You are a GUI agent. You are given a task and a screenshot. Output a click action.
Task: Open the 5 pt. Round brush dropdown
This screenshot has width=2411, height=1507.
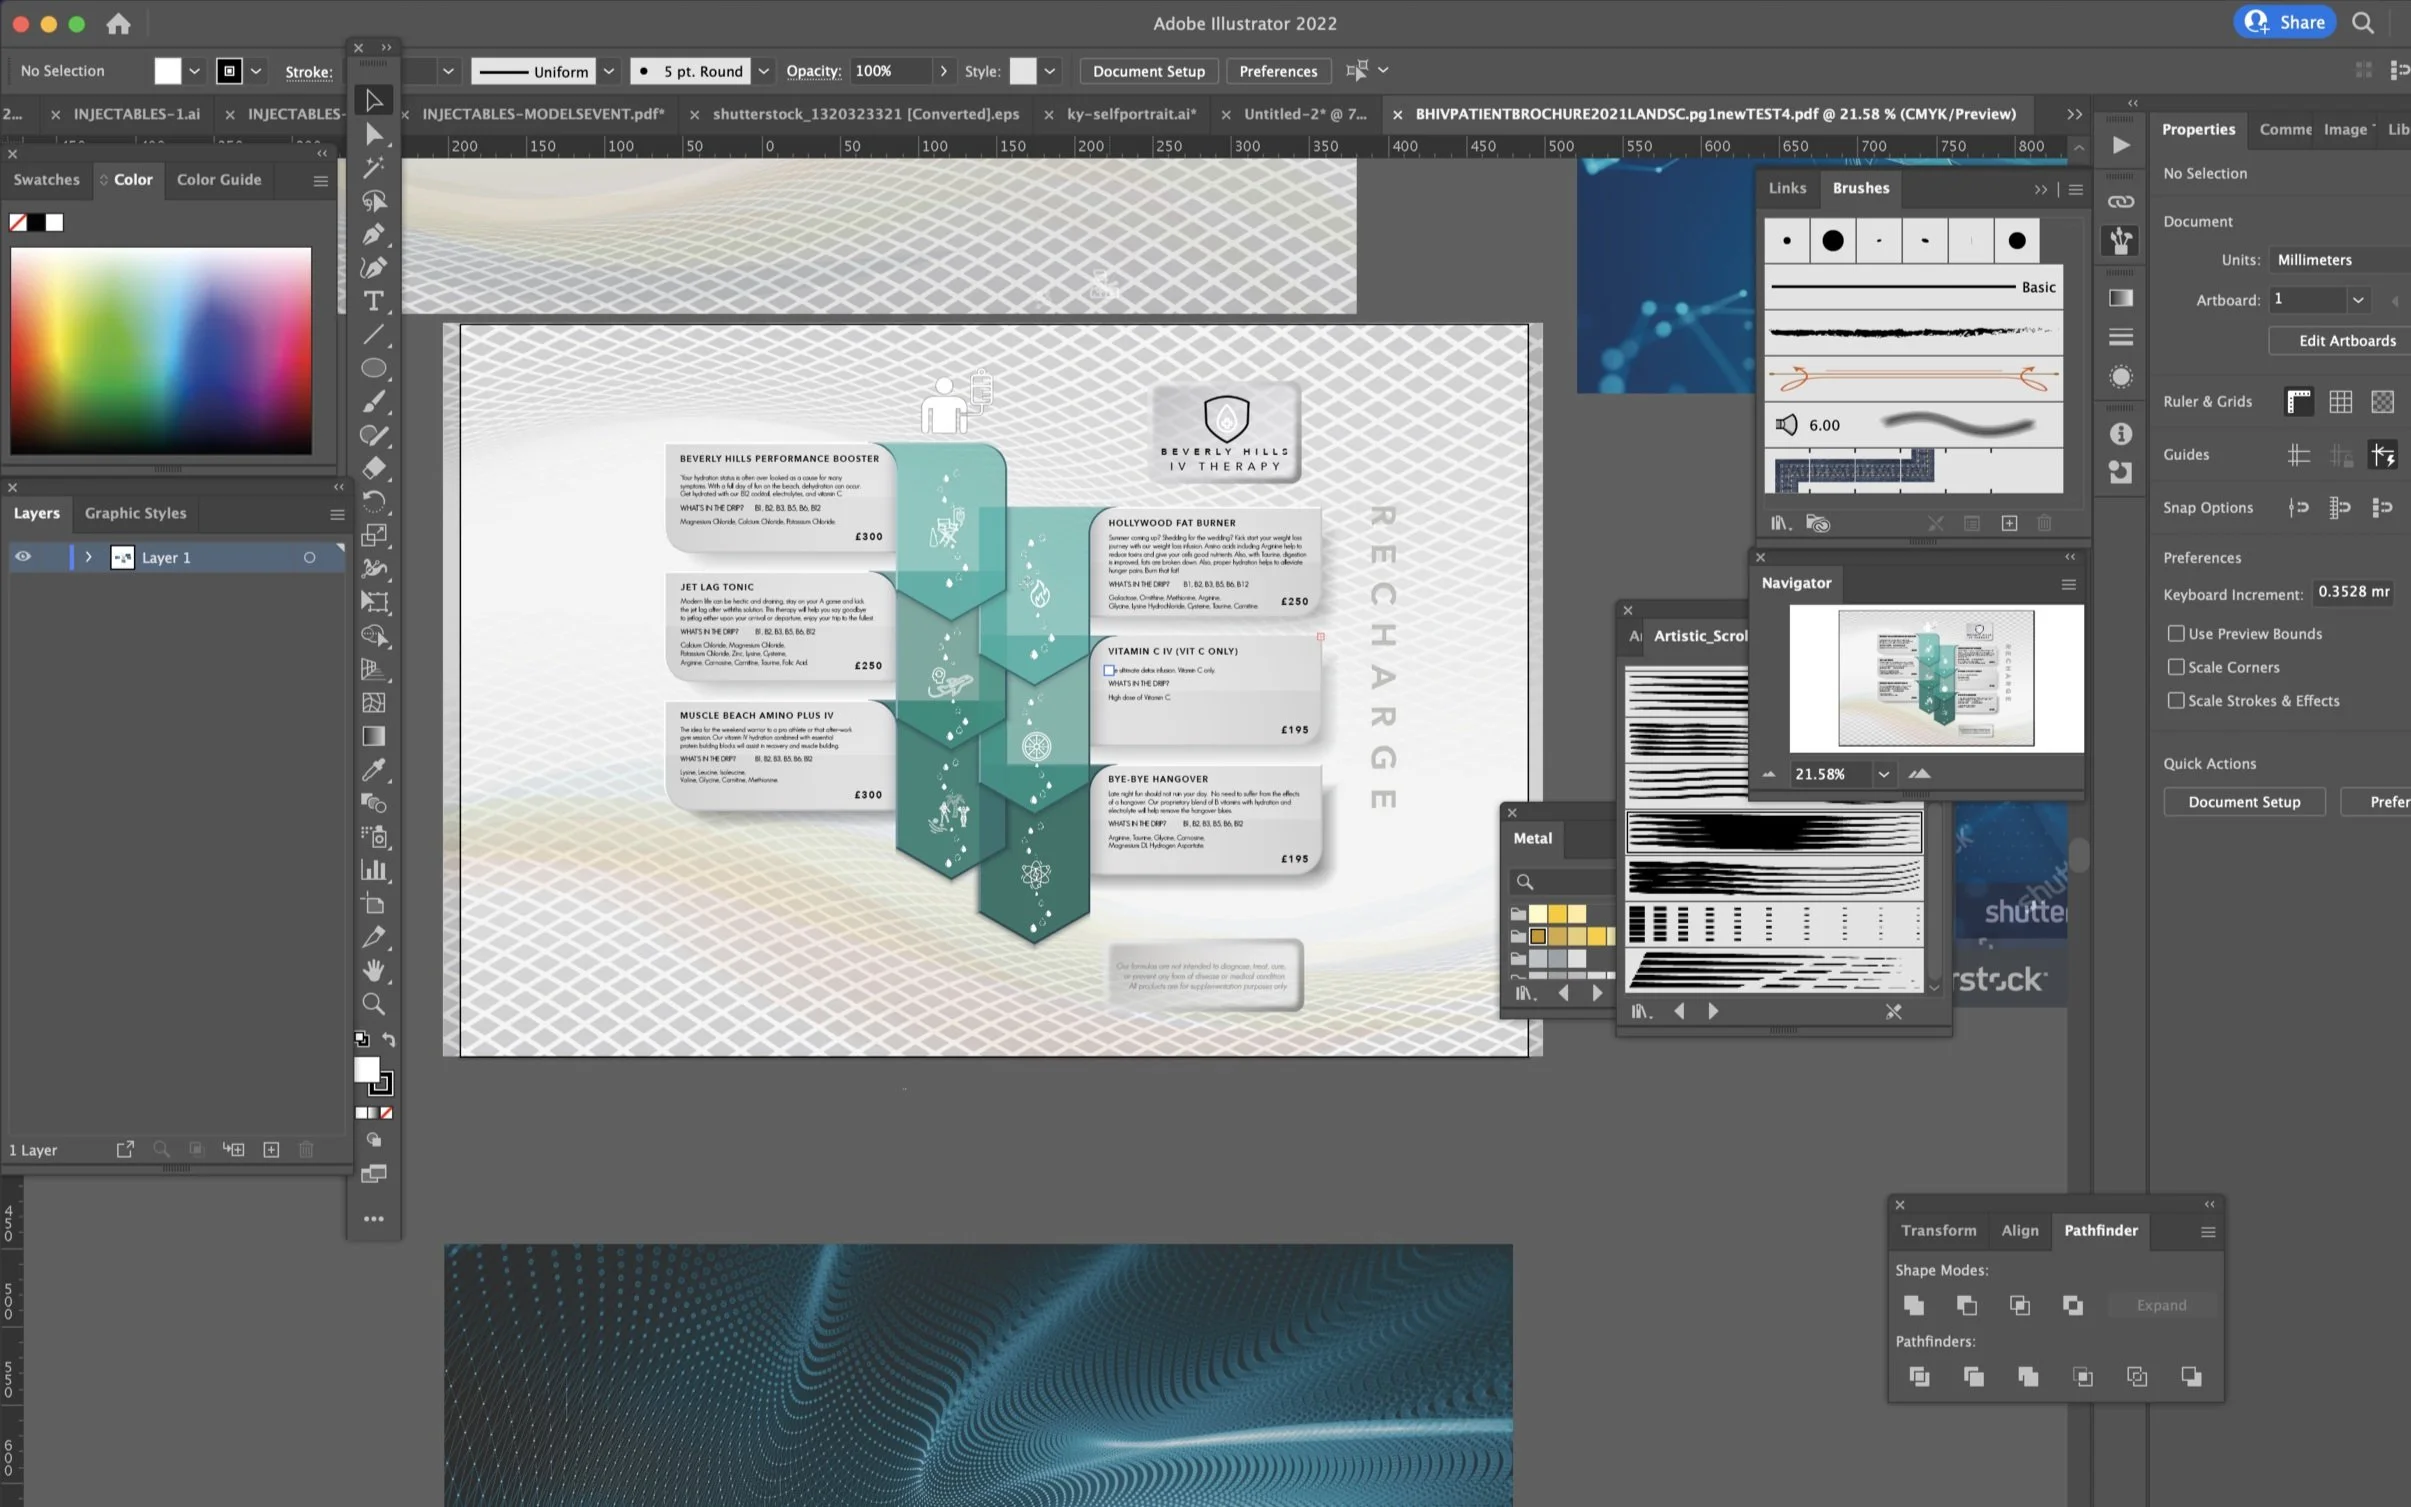[x=763, y=71]
